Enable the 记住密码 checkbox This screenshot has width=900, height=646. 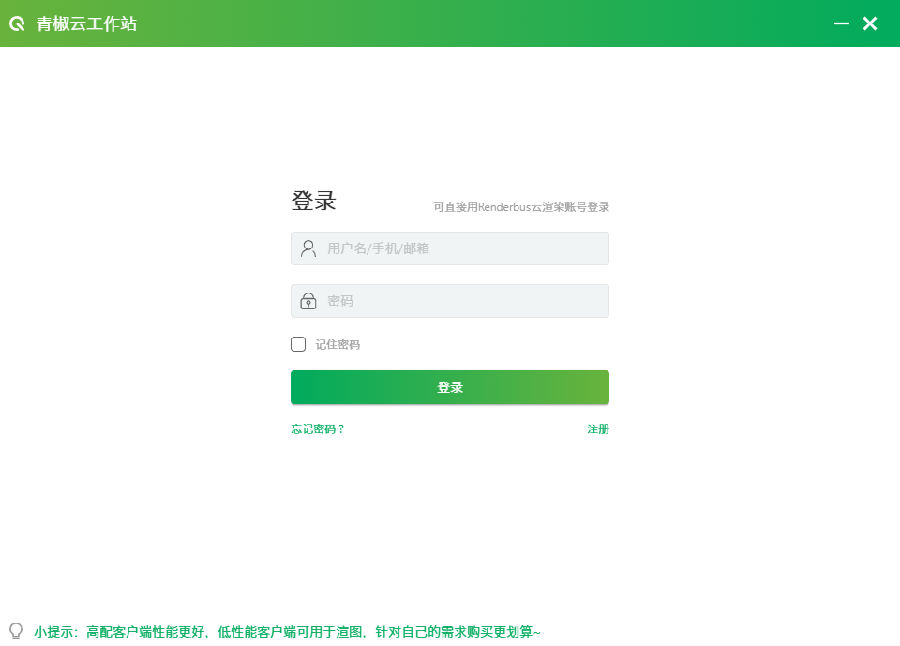[298, 345]
